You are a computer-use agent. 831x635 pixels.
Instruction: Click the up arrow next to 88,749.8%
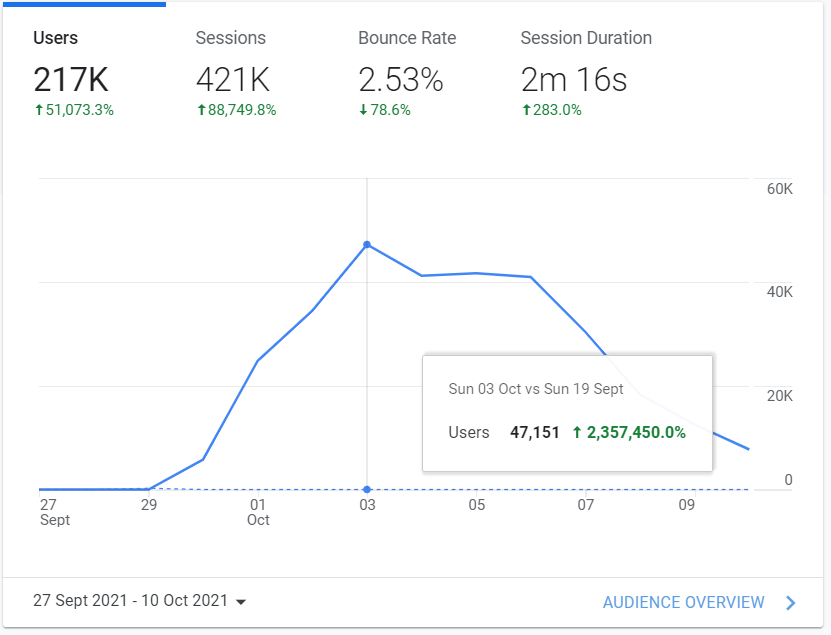(x=201, y=110)
